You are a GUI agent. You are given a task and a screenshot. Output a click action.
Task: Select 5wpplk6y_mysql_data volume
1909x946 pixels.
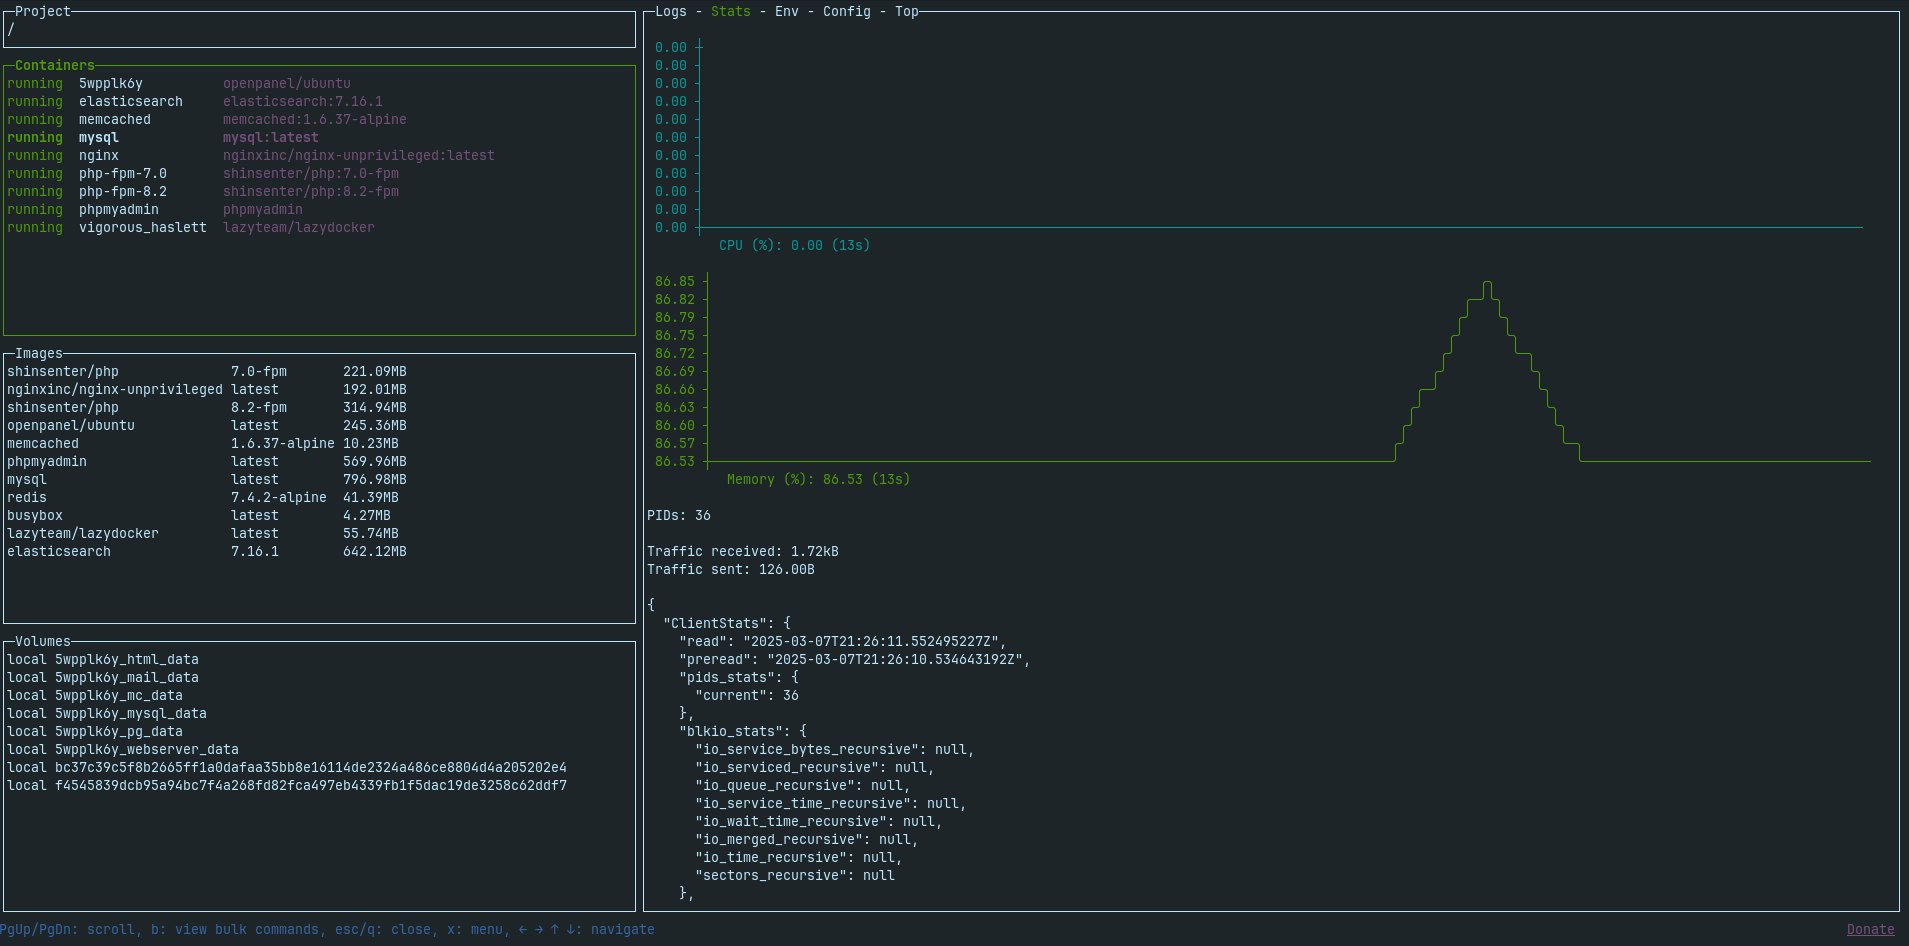tap(319, 713)
